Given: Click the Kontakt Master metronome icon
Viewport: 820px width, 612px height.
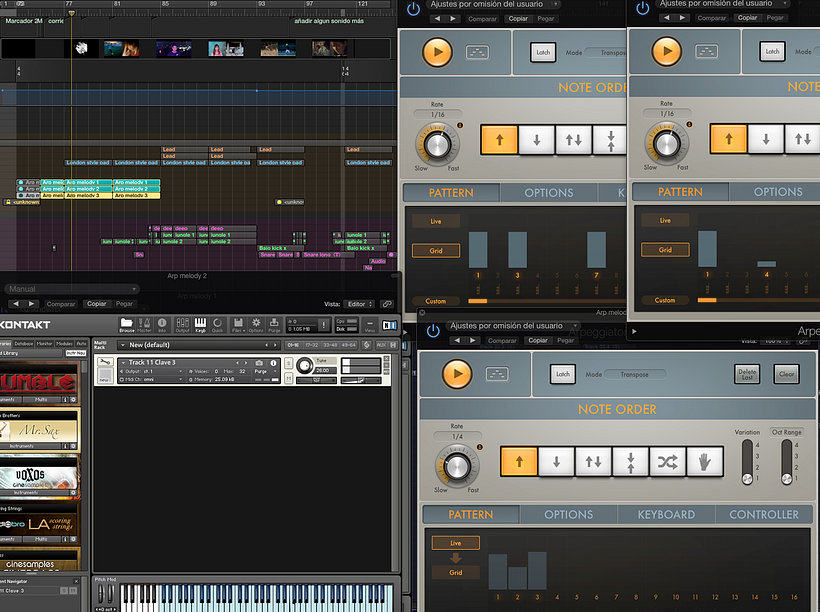Looking at the screenshot, I should click(x=144, y=323).
